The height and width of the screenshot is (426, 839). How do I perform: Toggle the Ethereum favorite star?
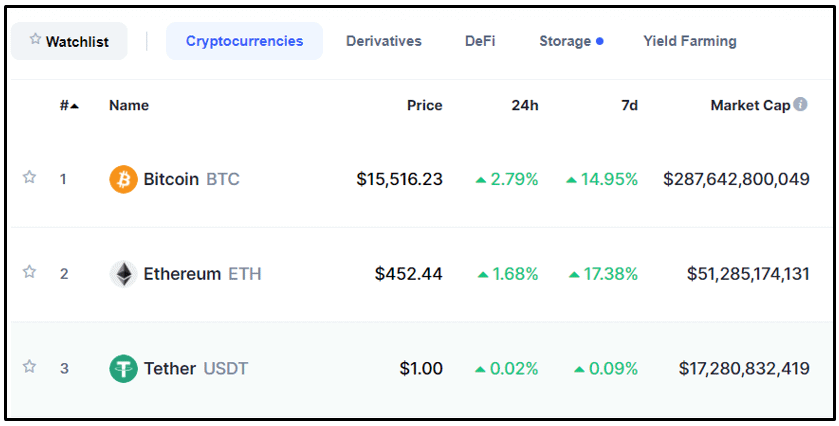click(29, 272)
